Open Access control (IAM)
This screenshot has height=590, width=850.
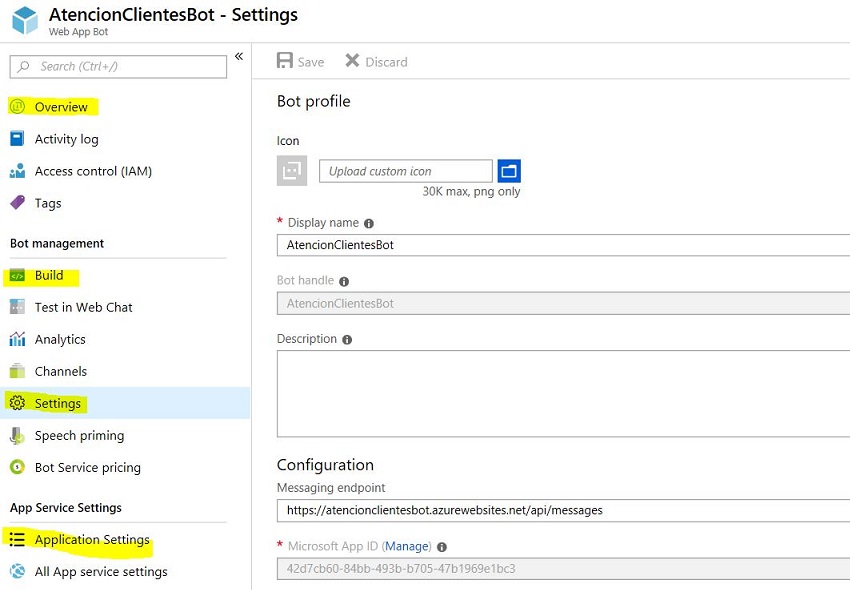pos(93,171)
